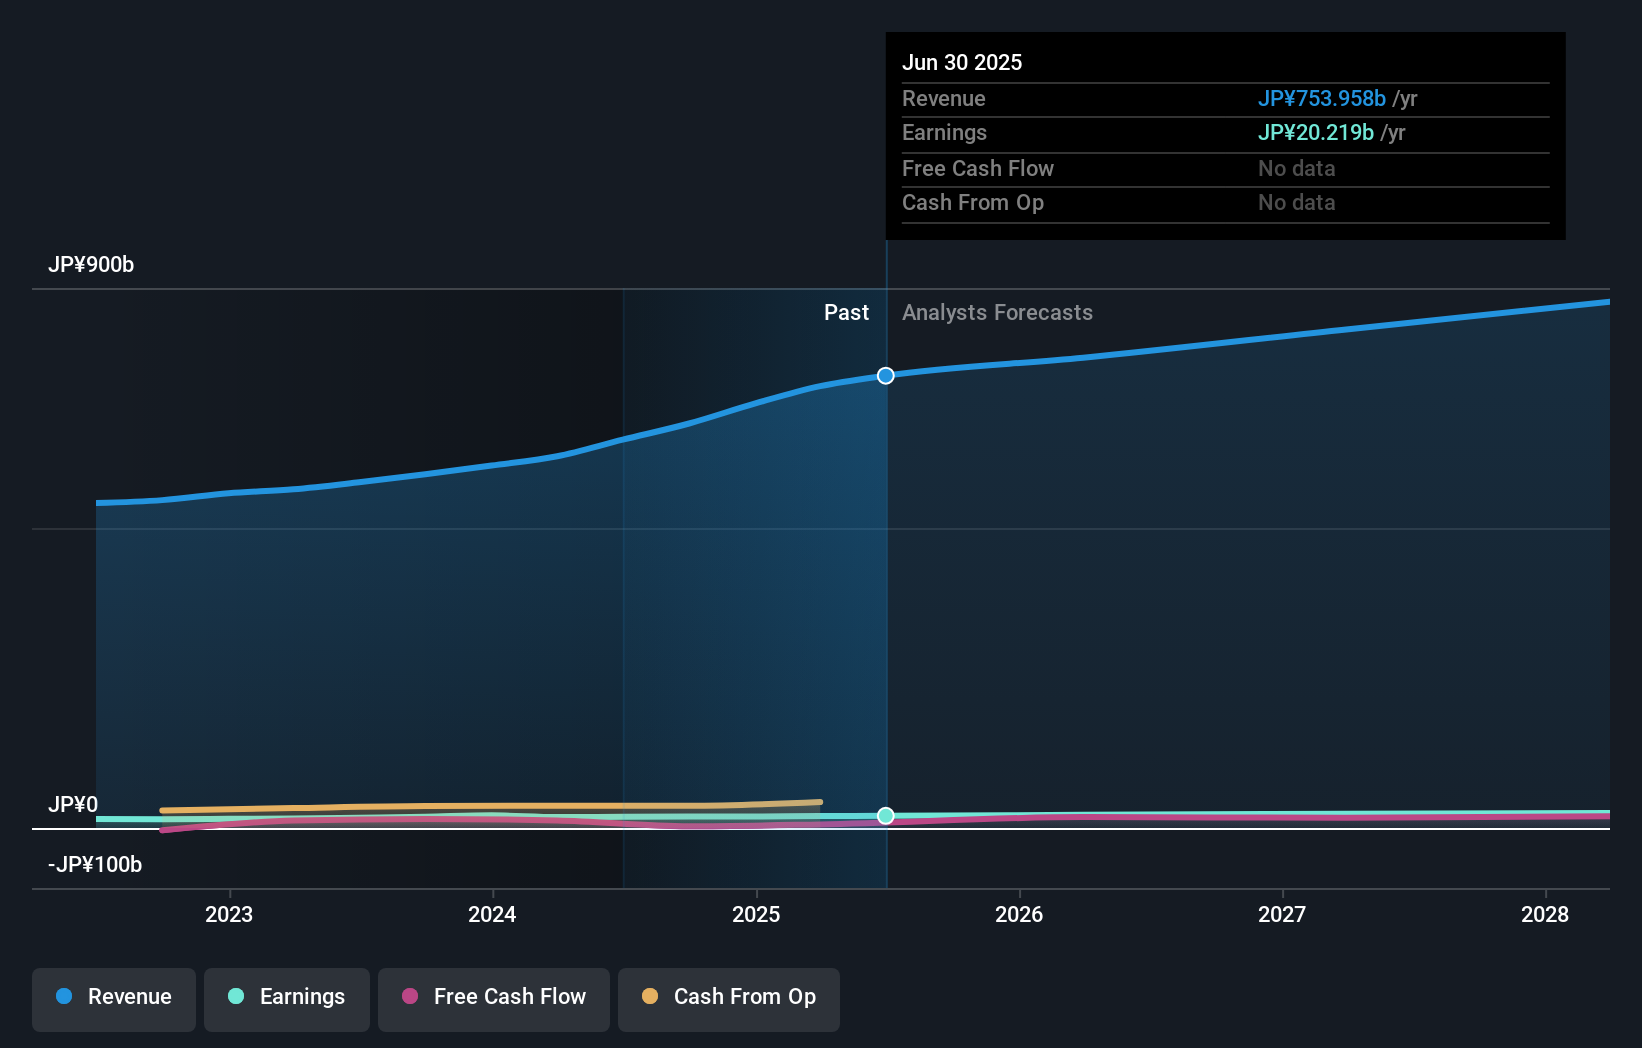The image size is (1642, 1048).
Task: Click the Free Cash Flow 'No data' tooltip entry
Action: click(1297, 169)
